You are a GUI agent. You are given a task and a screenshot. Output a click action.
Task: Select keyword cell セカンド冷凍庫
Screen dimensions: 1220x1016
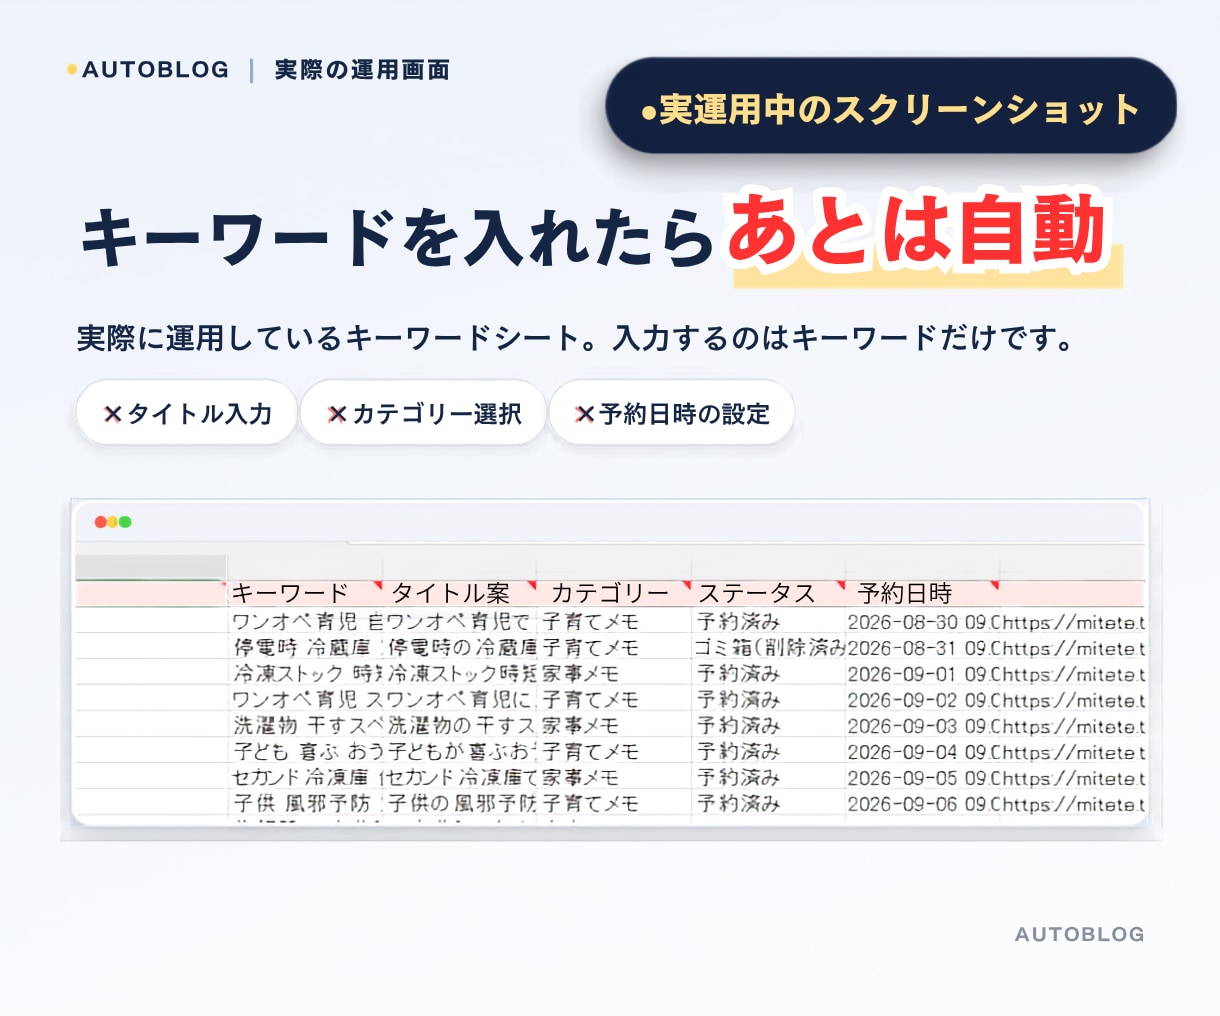(306, 778)
